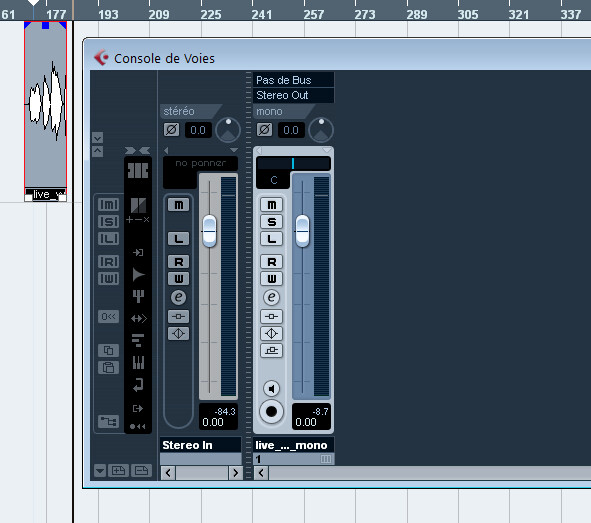Open Stereo Out output routing dropdown
The image size is (591, 523).
tap(293, 95)
